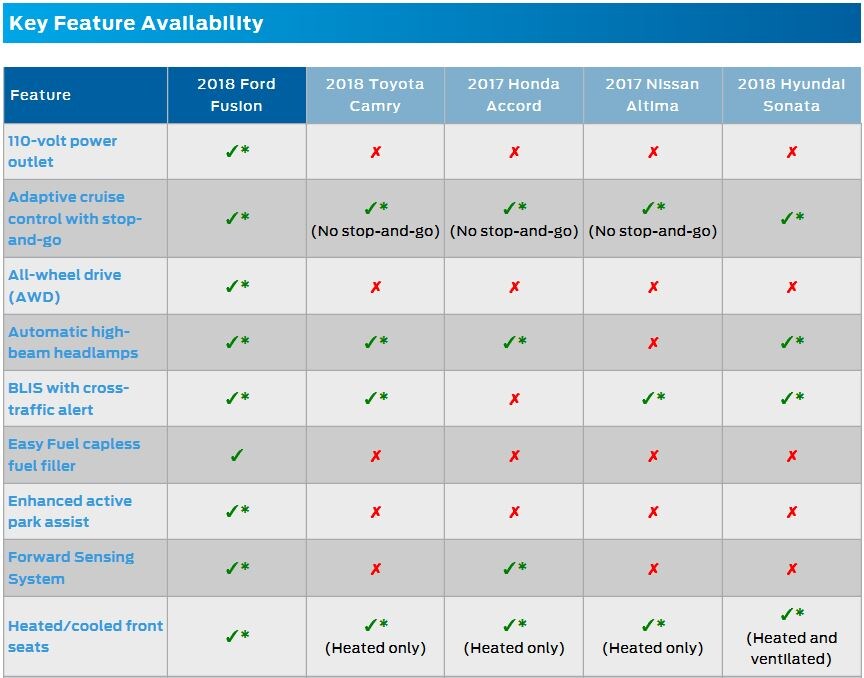
Task: Click Nissan Altima's red X for automatic high-beam headlamps
Action: [x=653, y=343]
